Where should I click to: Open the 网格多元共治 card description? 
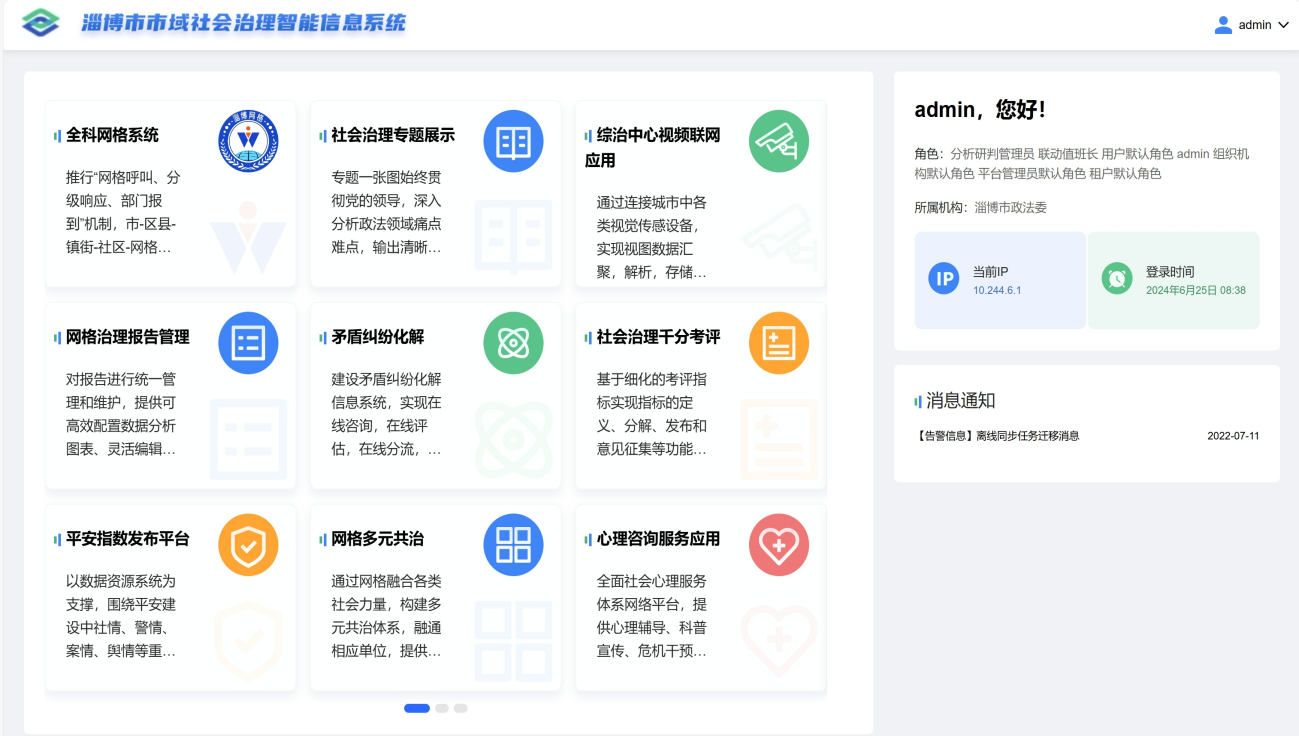[x=387, y=616]
